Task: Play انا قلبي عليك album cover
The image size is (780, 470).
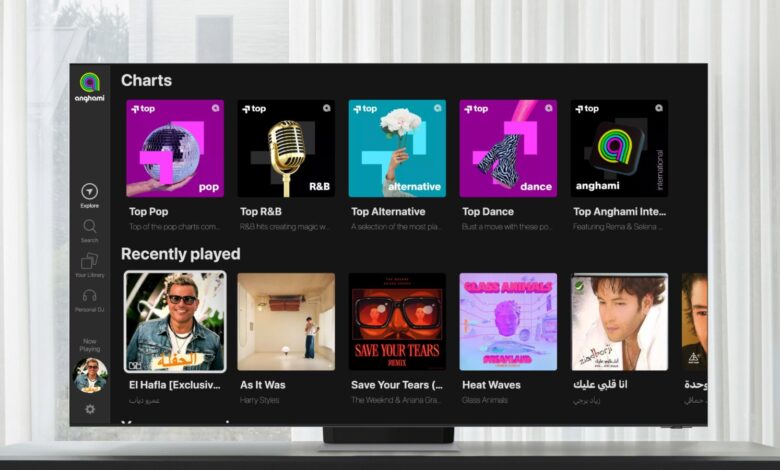Action: click(619, 321)
